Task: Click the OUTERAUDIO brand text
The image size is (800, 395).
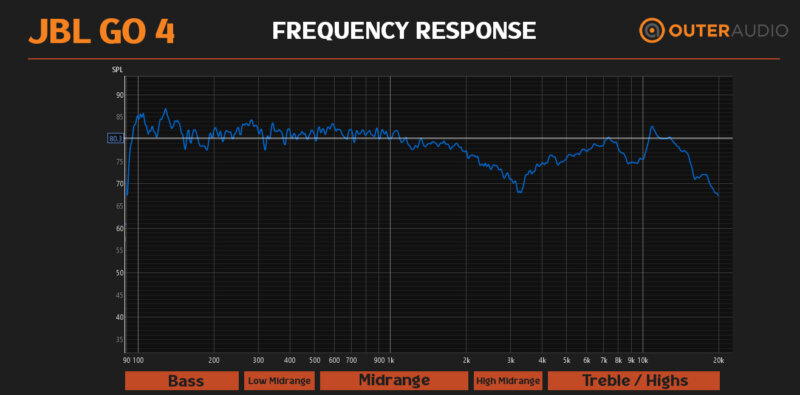Action: [729, 31]
